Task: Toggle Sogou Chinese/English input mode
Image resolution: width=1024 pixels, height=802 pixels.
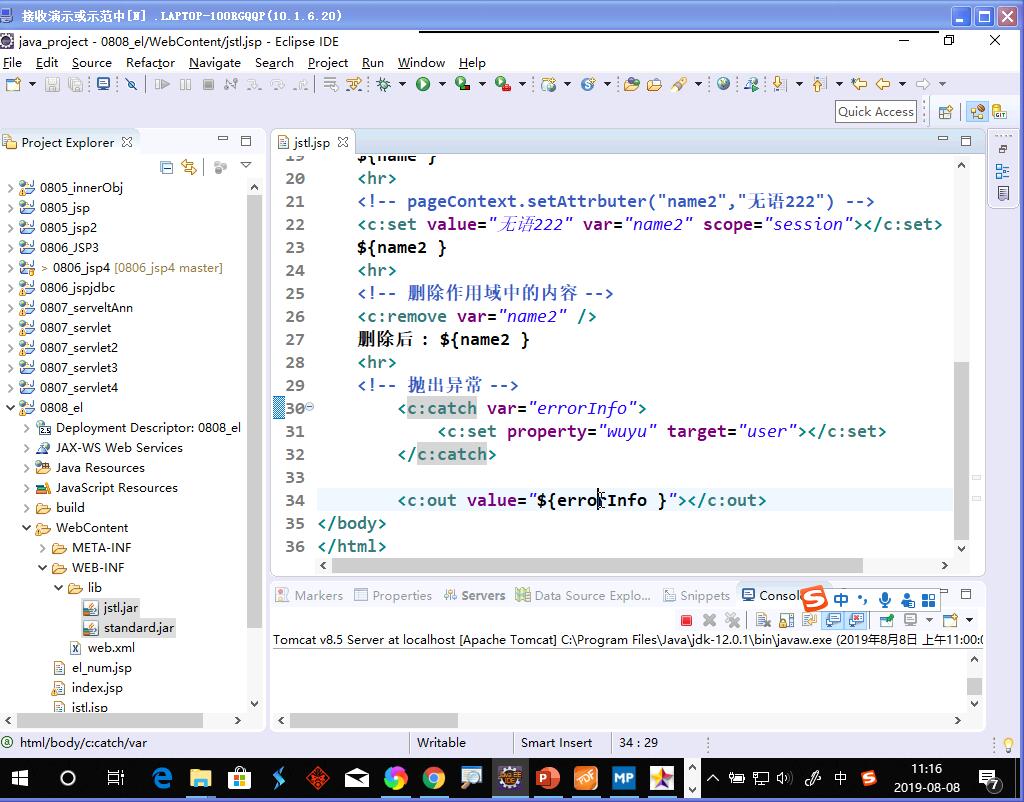Action: (x=841, y=599)
